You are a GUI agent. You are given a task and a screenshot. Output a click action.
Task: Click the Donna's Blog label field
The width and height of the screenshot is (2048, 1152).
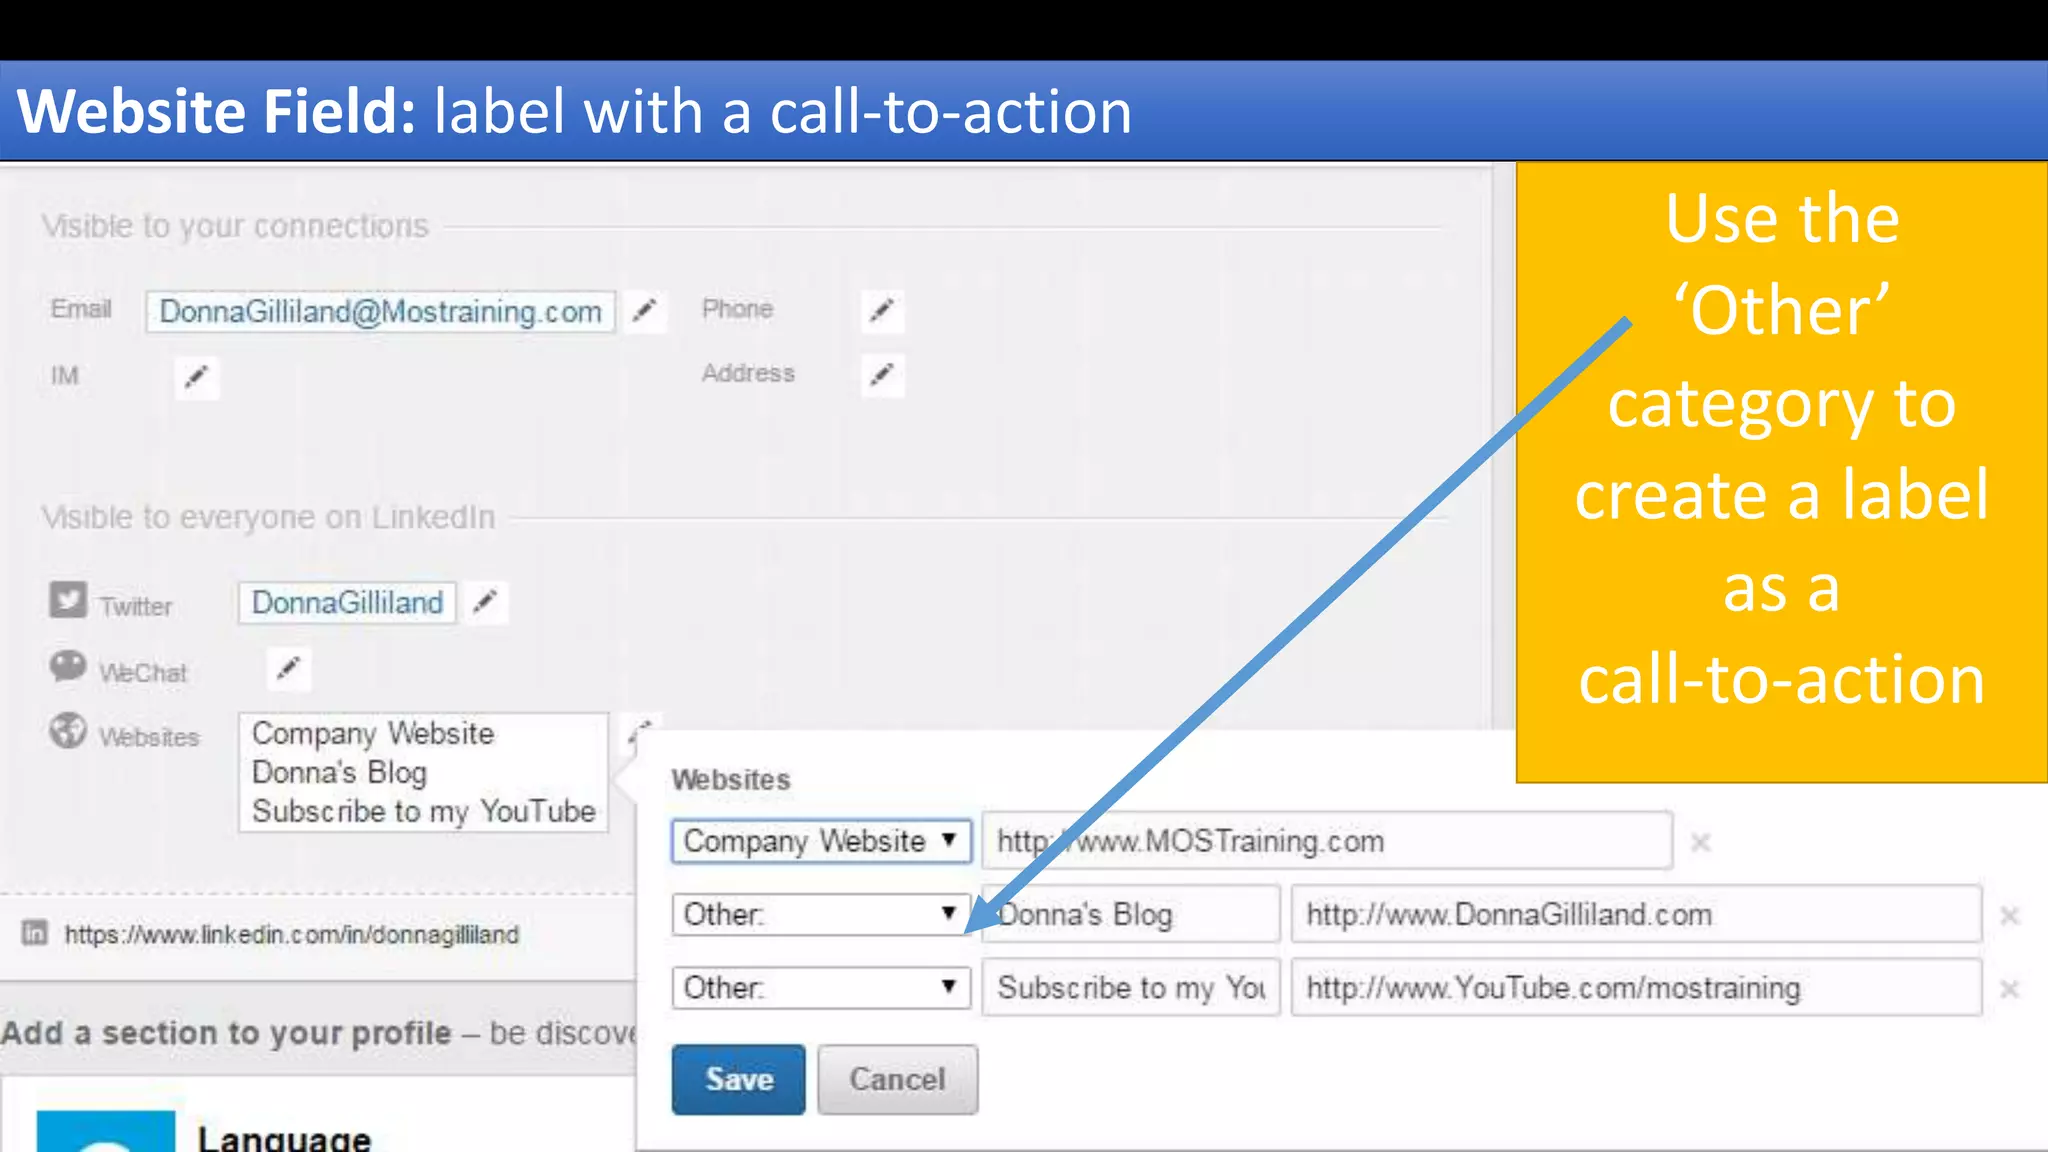pyautogui.click(x=1131, y=914)
